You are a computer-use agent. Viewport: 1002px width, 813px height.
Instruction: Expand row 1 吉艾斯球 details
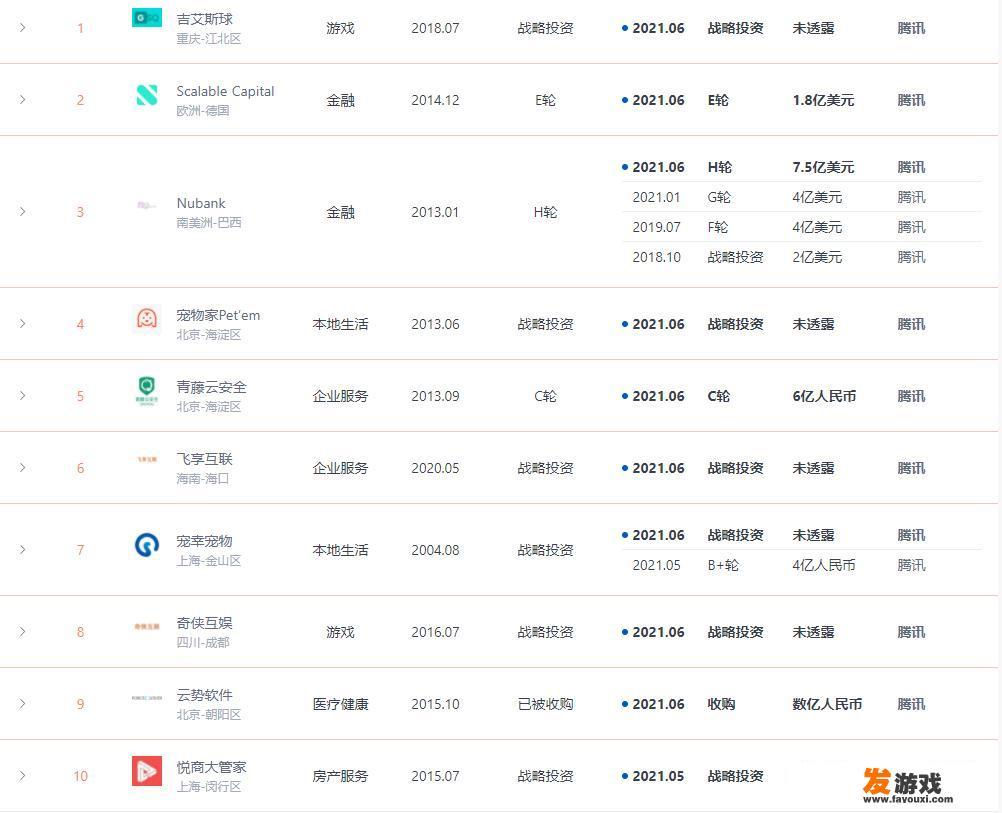[22, 27]
